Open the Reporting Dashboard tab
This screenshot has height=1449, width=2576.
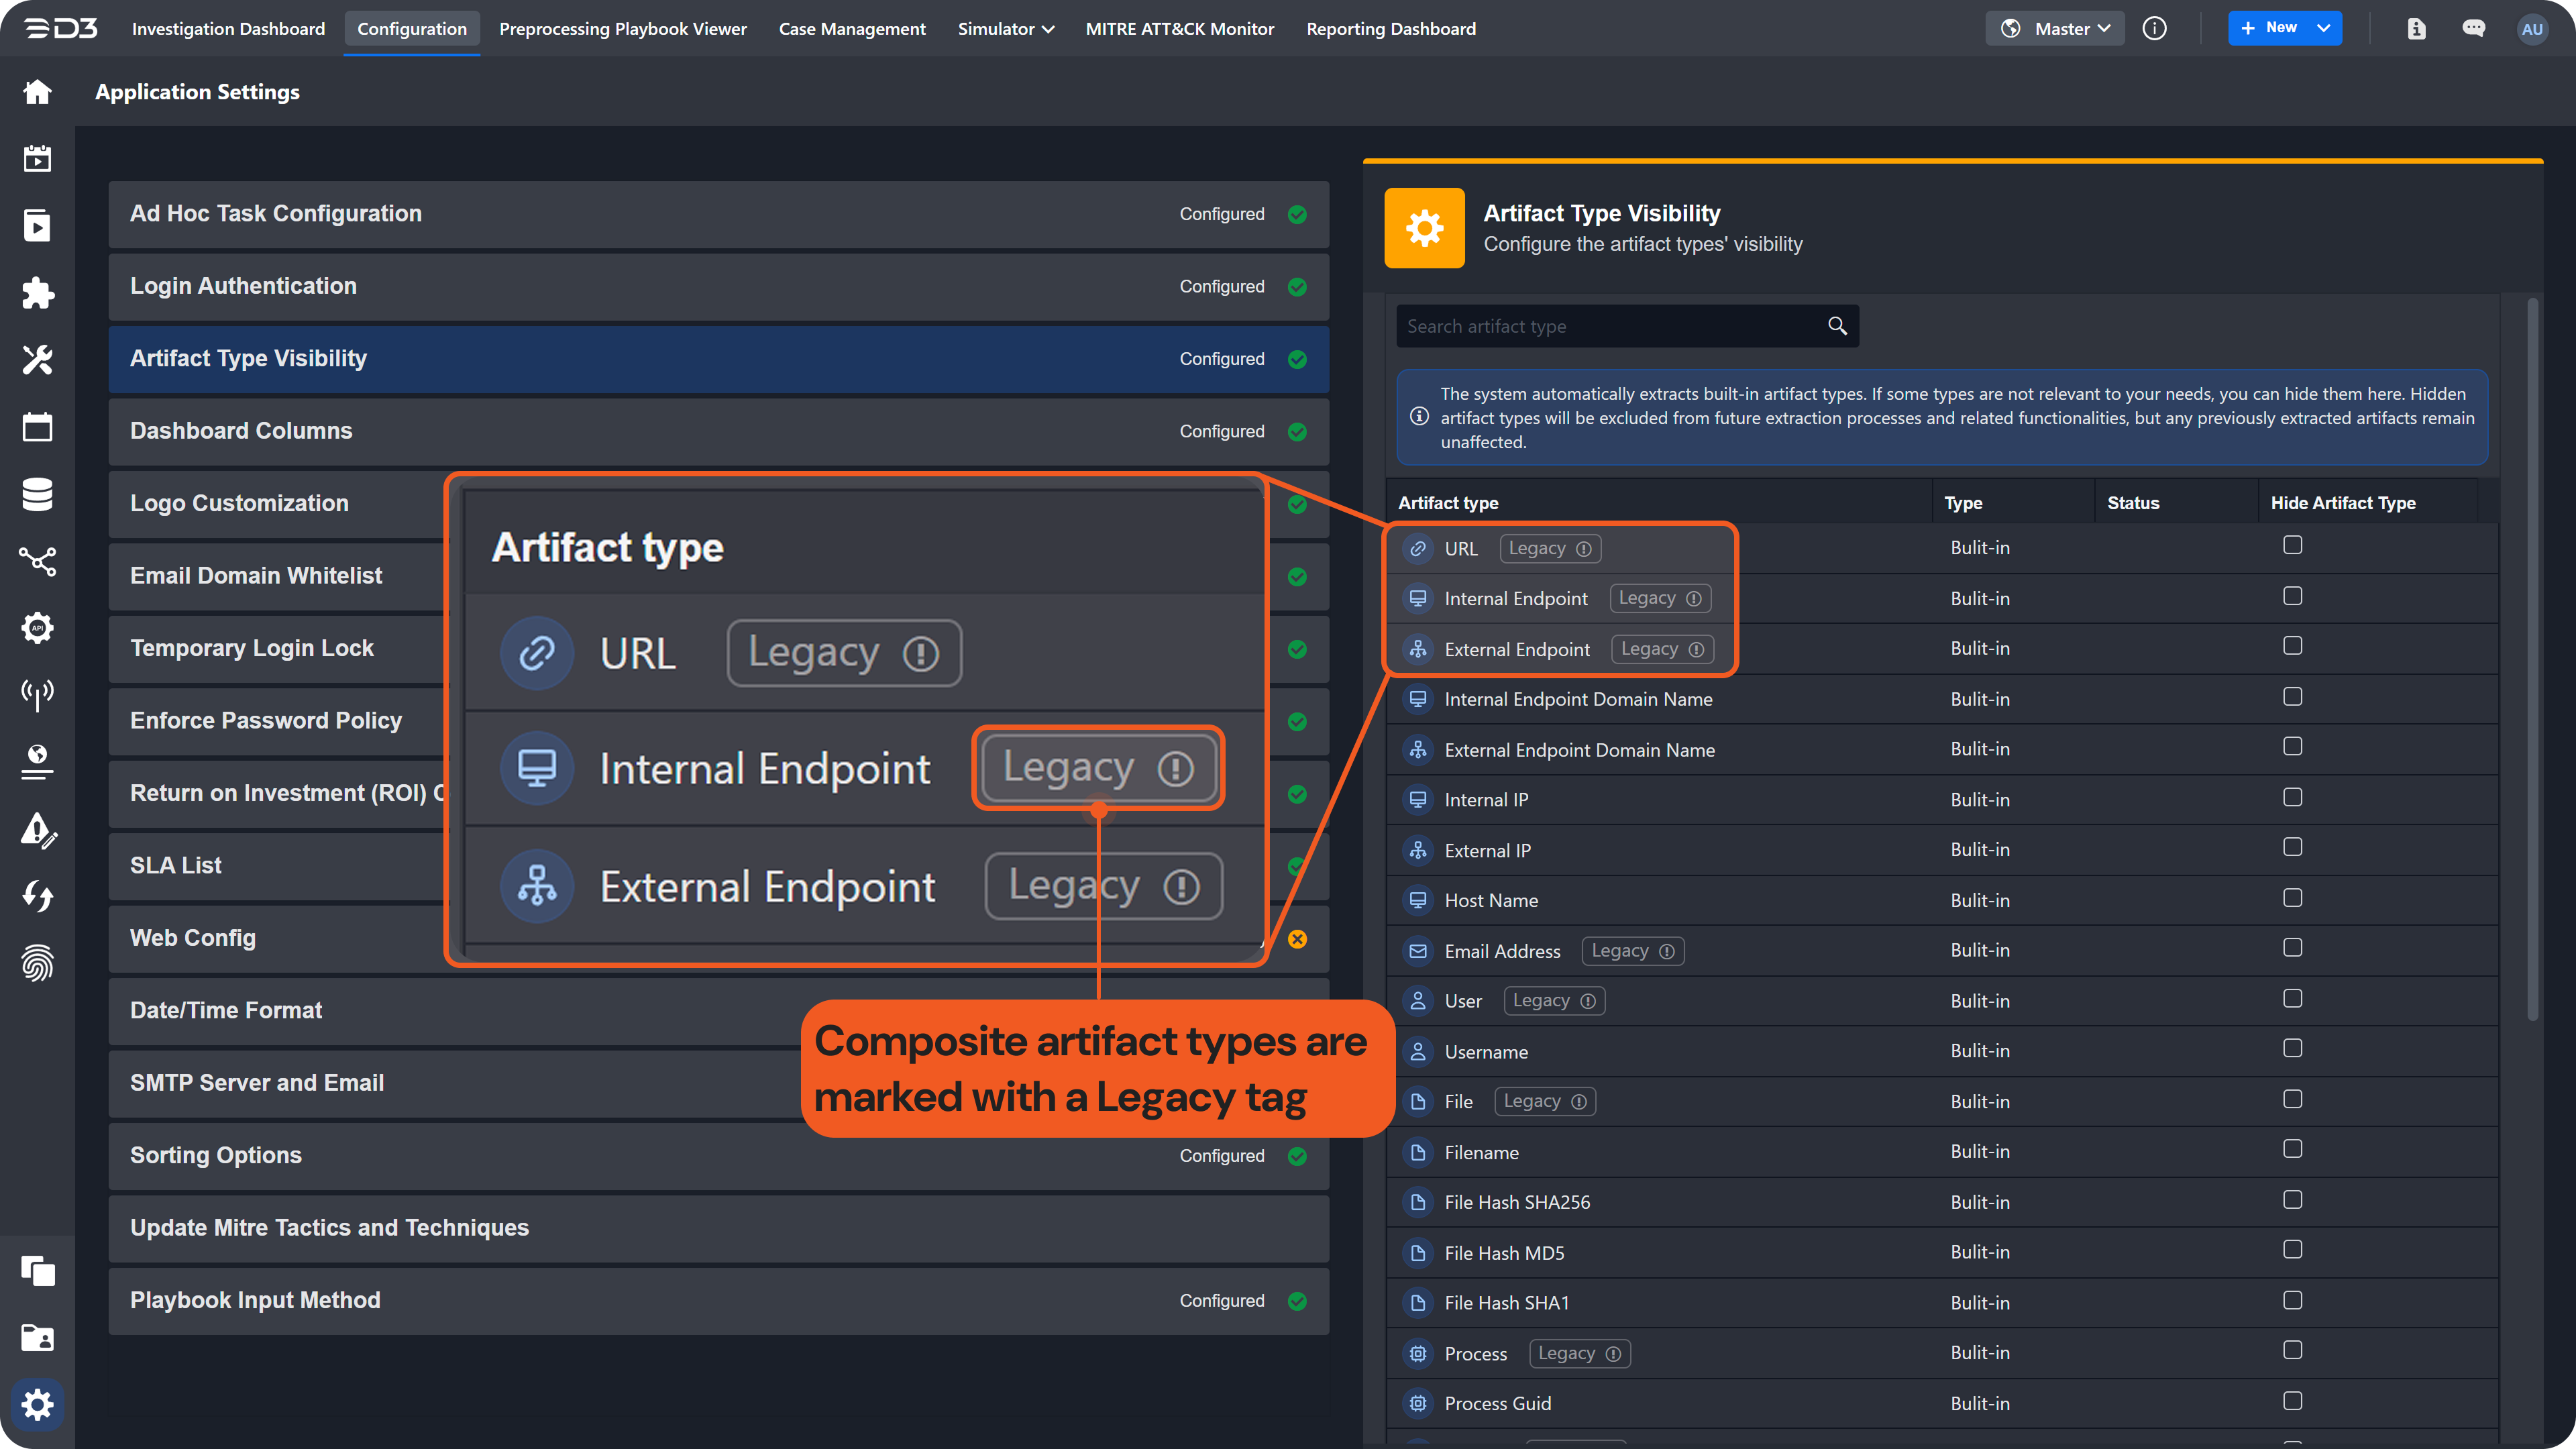(1390, 29)
